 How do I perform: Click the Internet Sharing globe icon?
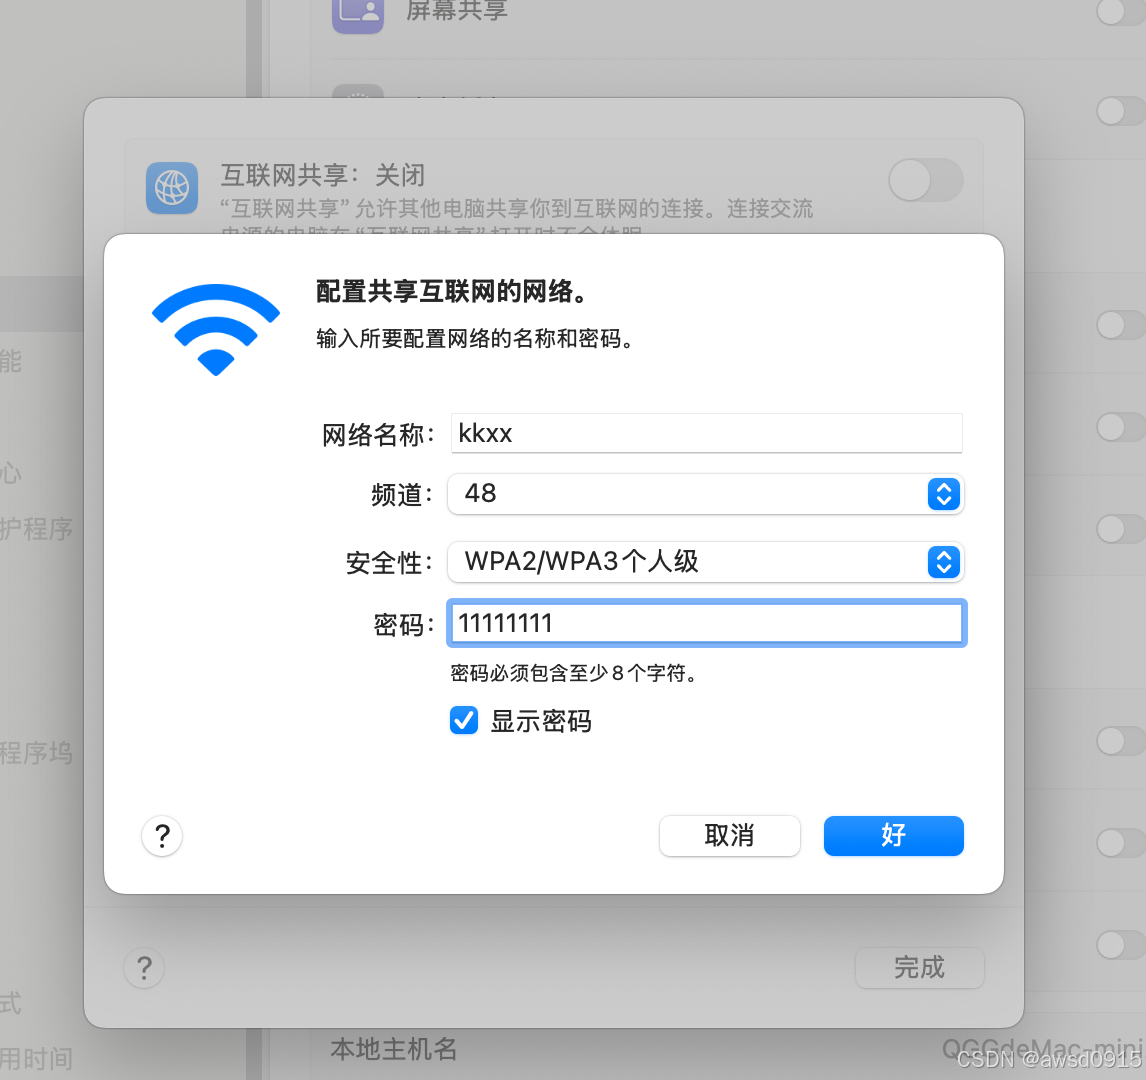172,188
